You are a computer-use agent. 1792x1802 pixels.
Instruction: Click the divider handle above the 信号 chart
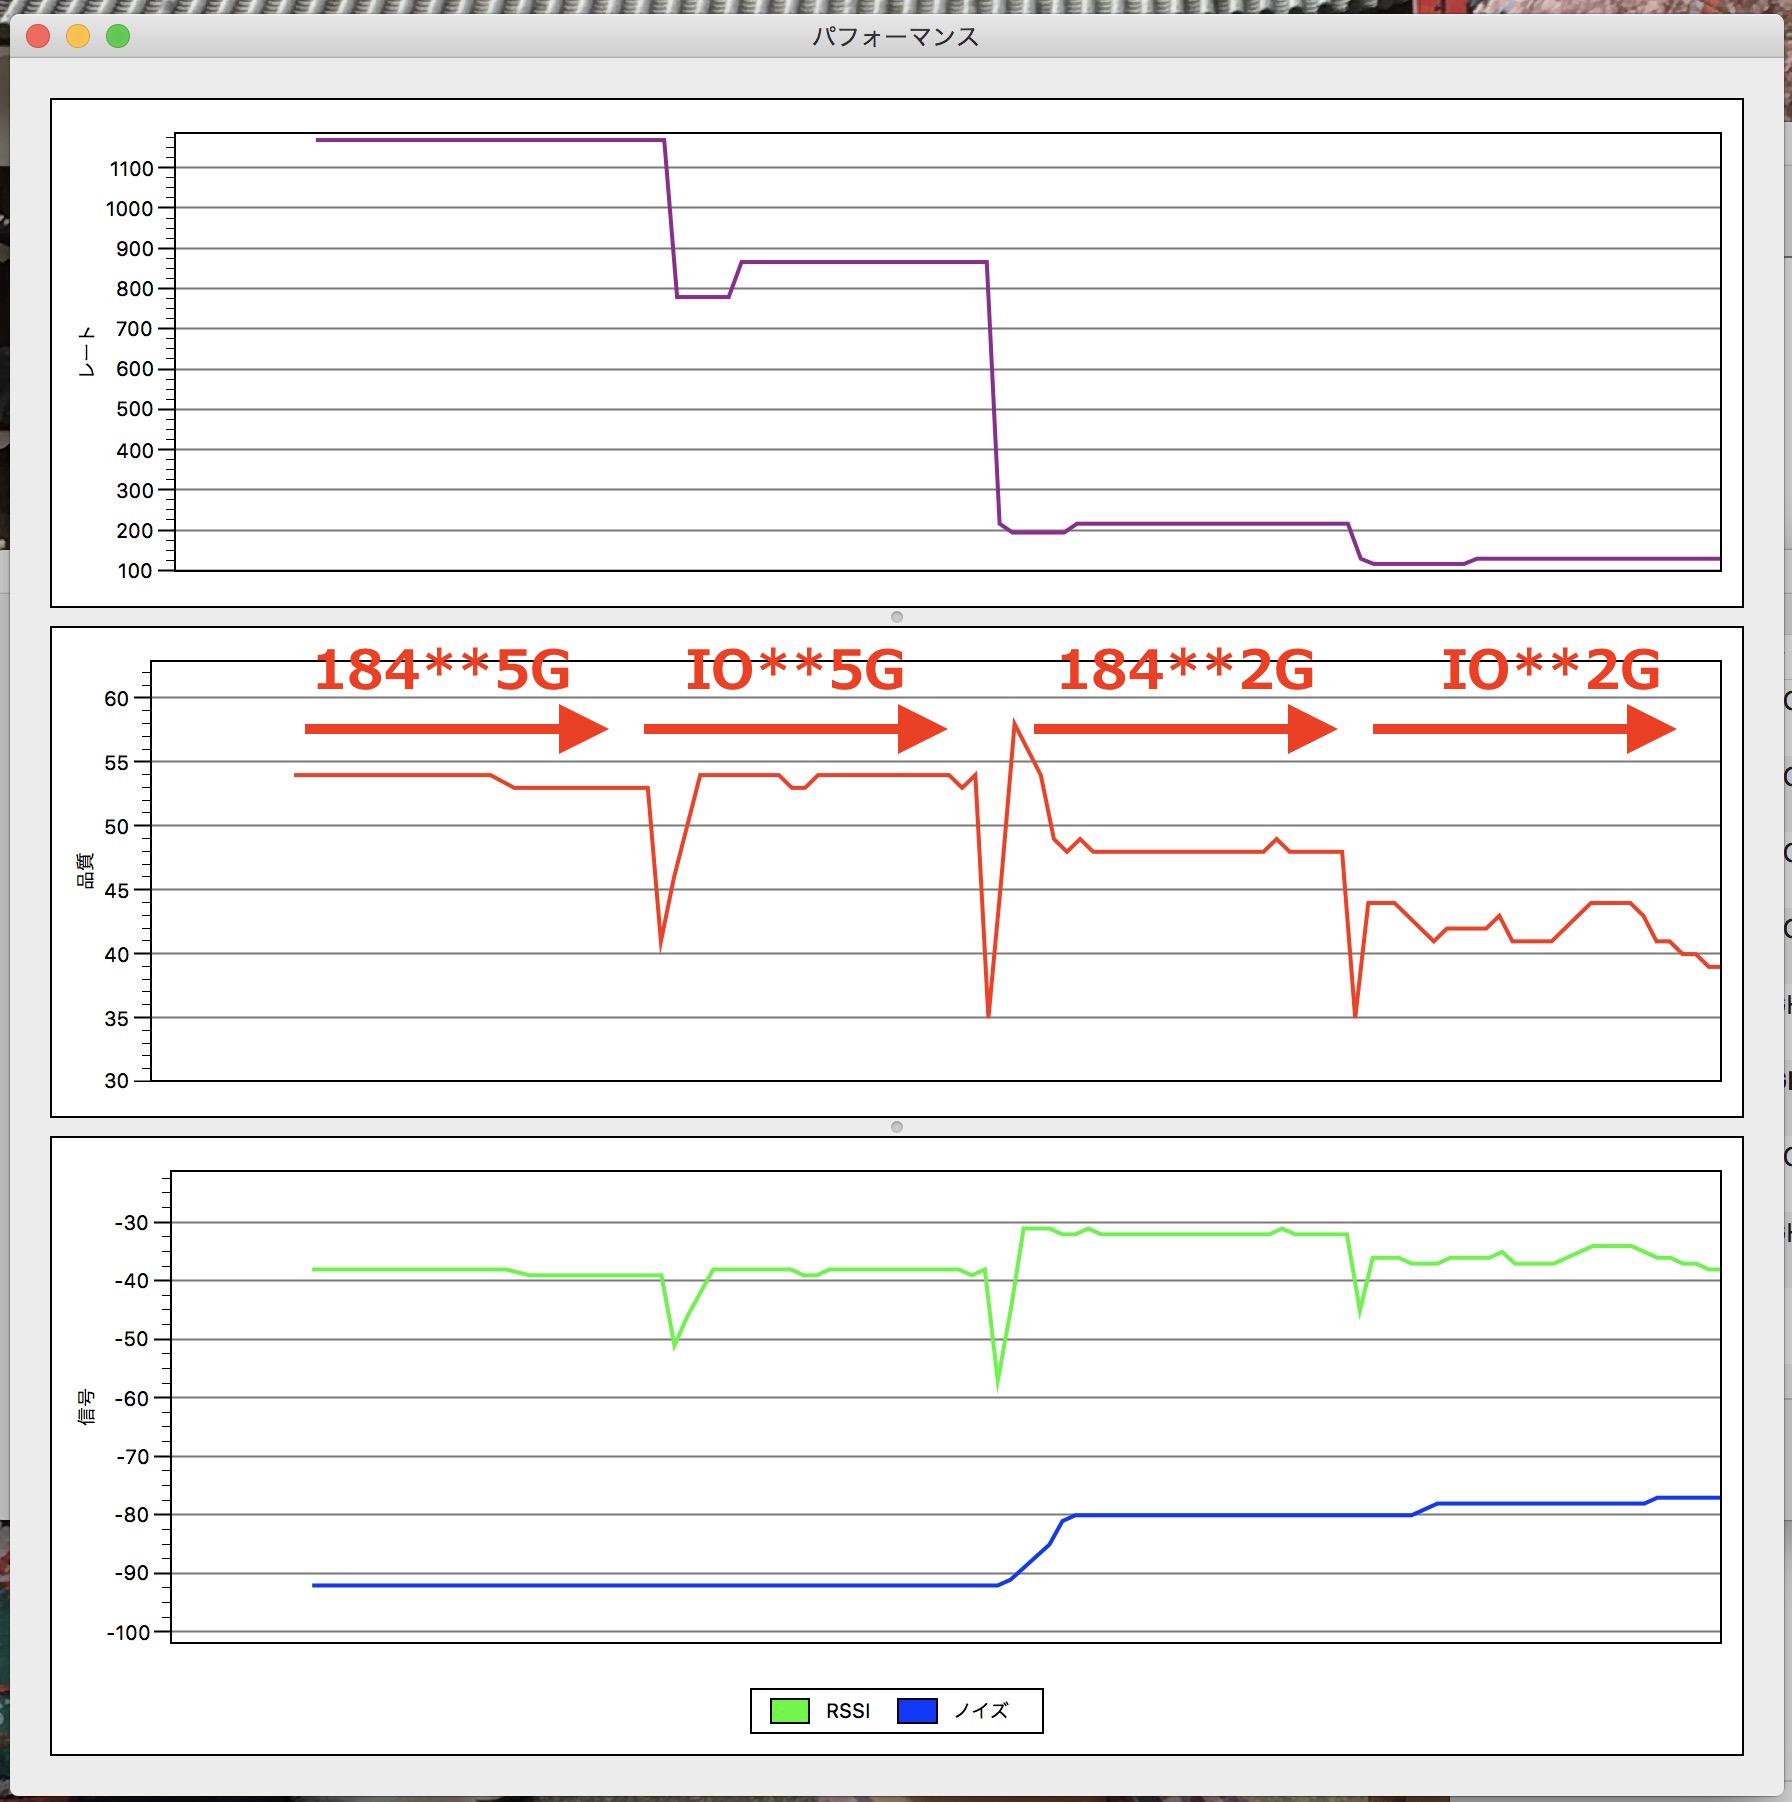(x=897, y=1127)
